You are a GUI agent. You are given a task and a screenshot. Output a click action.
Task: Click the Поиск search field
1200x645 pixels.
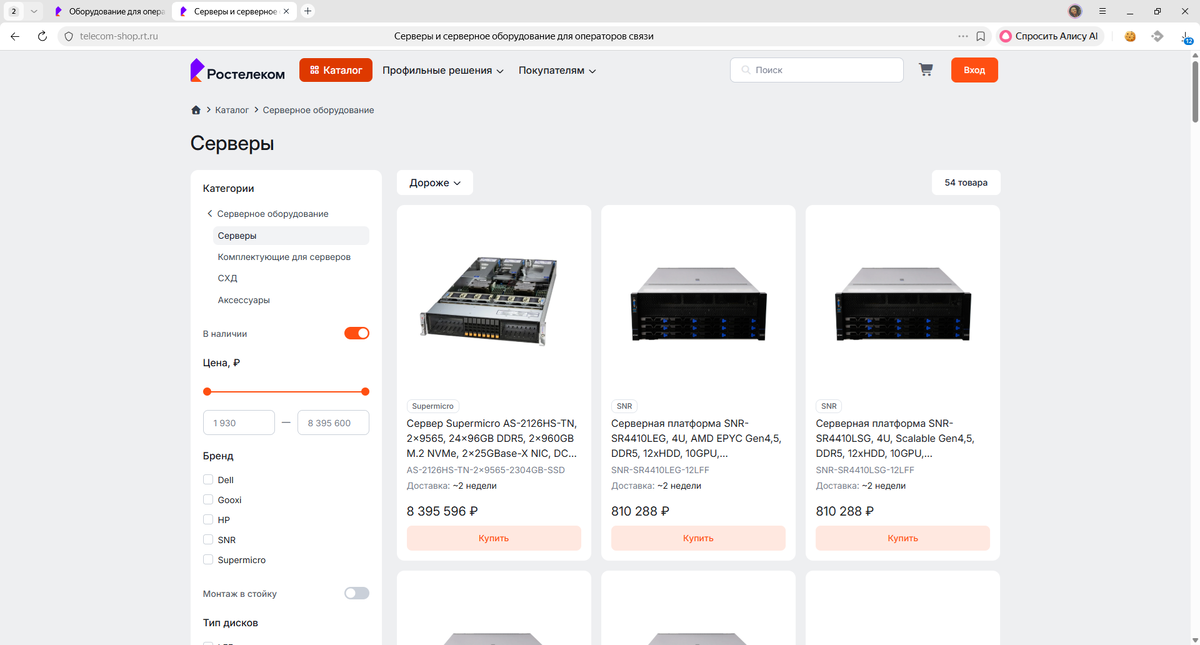coord(817,70)
